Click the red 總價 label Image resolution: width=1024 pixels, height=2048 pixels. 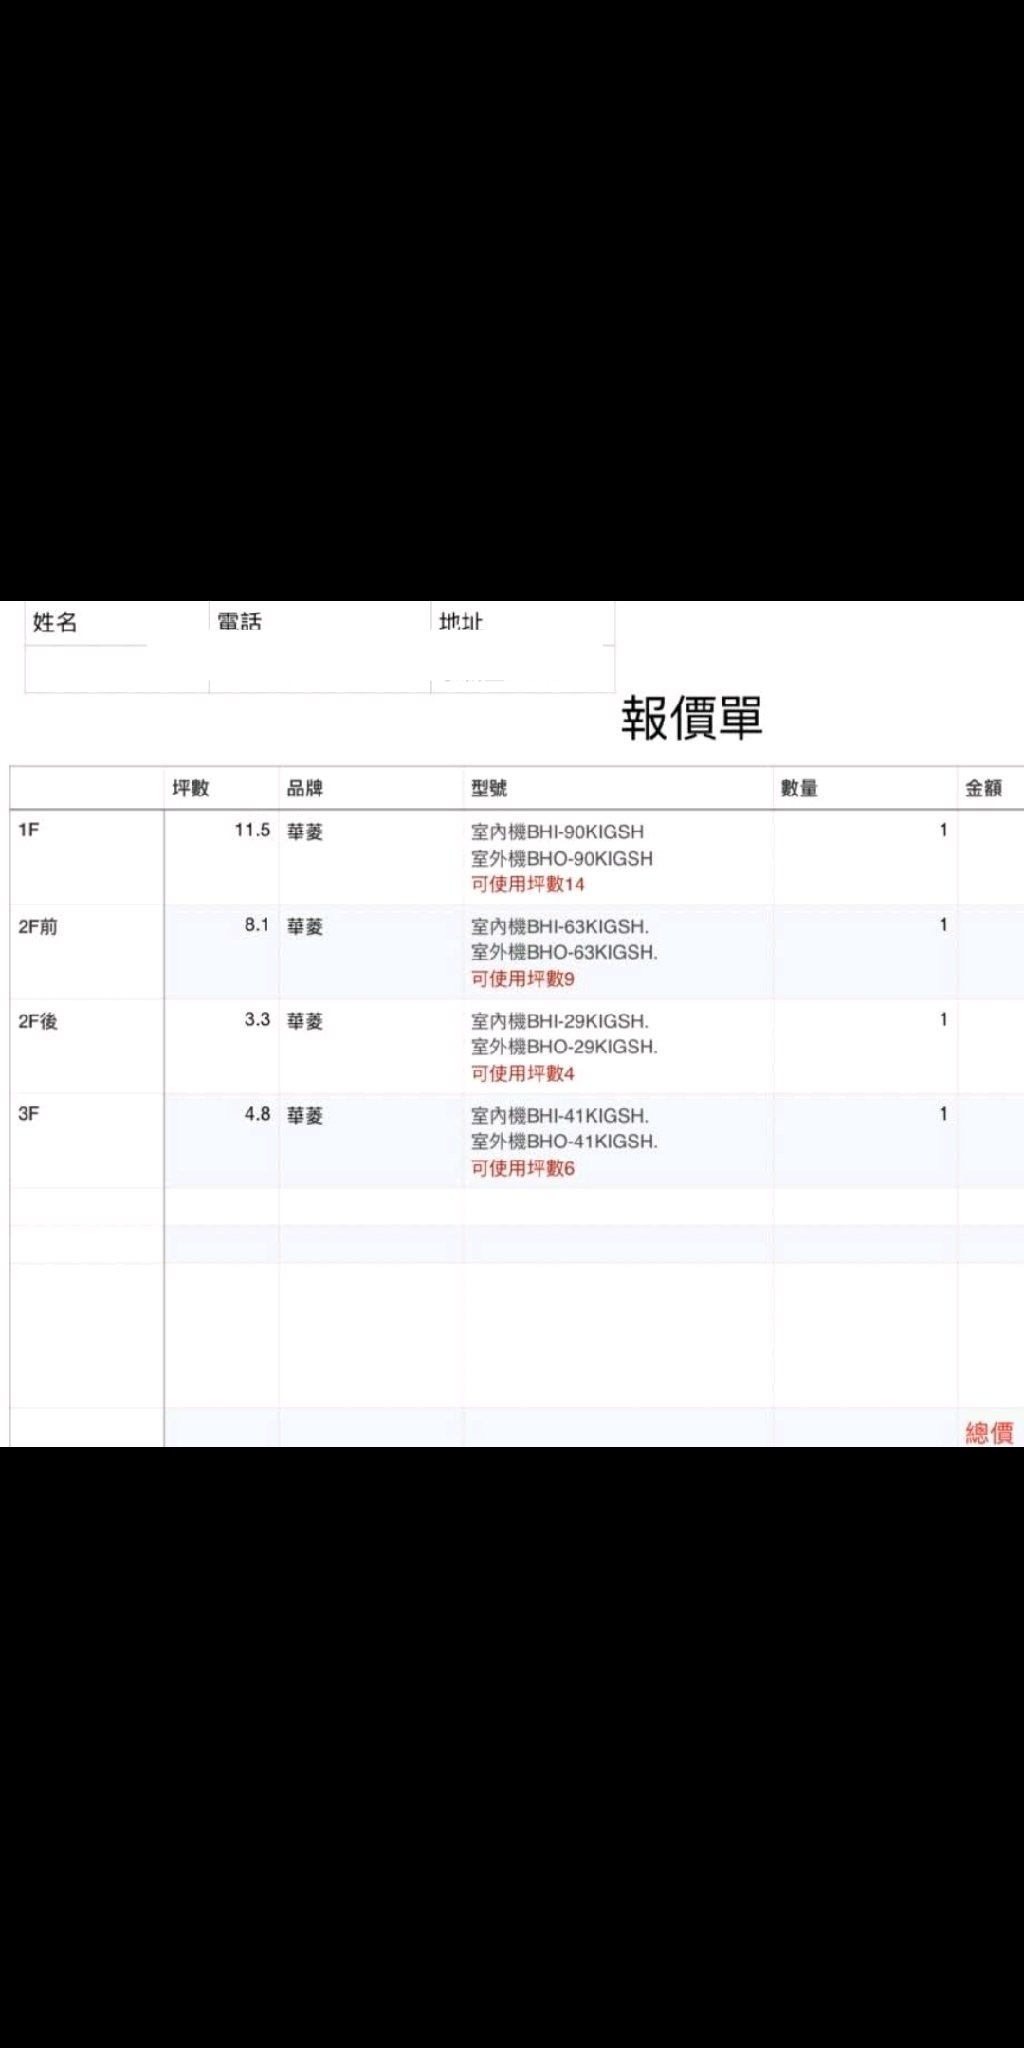[989, 1433]
